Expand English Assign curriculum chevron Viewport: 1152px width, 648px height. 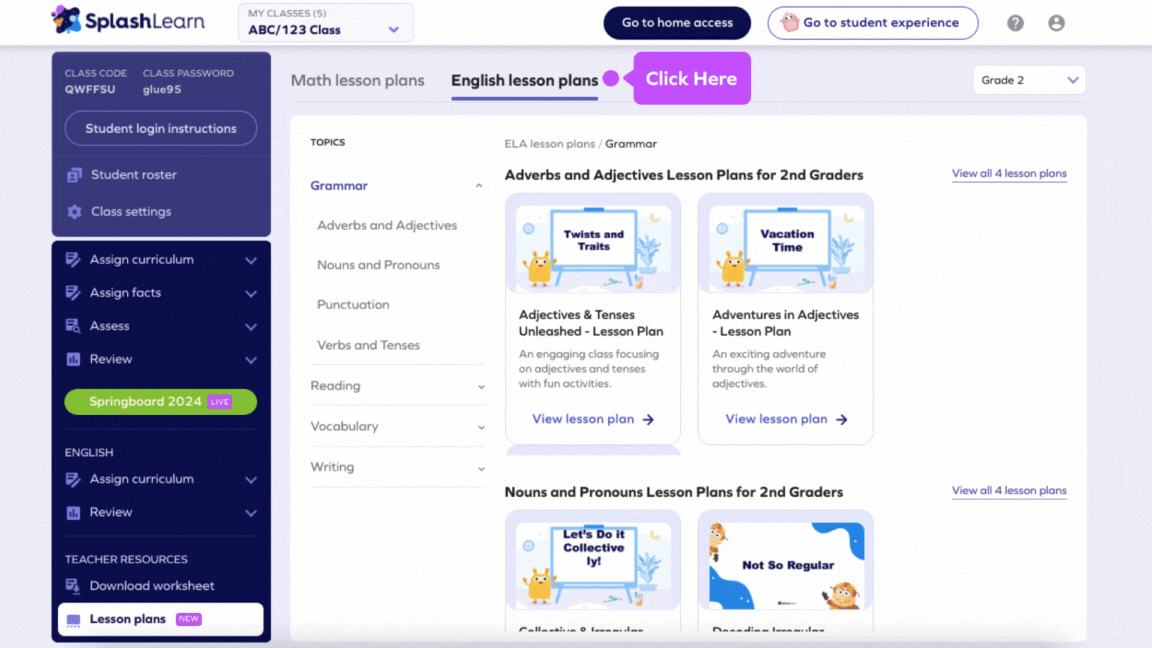point(251,480)
